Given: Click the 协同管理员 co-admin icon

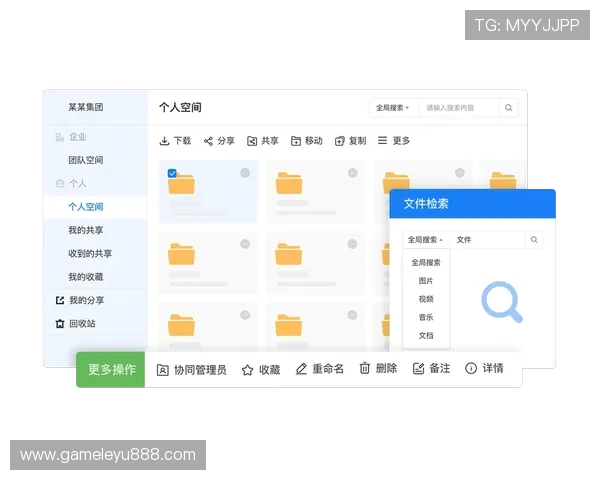Looking at the screenshot, I should [163, 370].
